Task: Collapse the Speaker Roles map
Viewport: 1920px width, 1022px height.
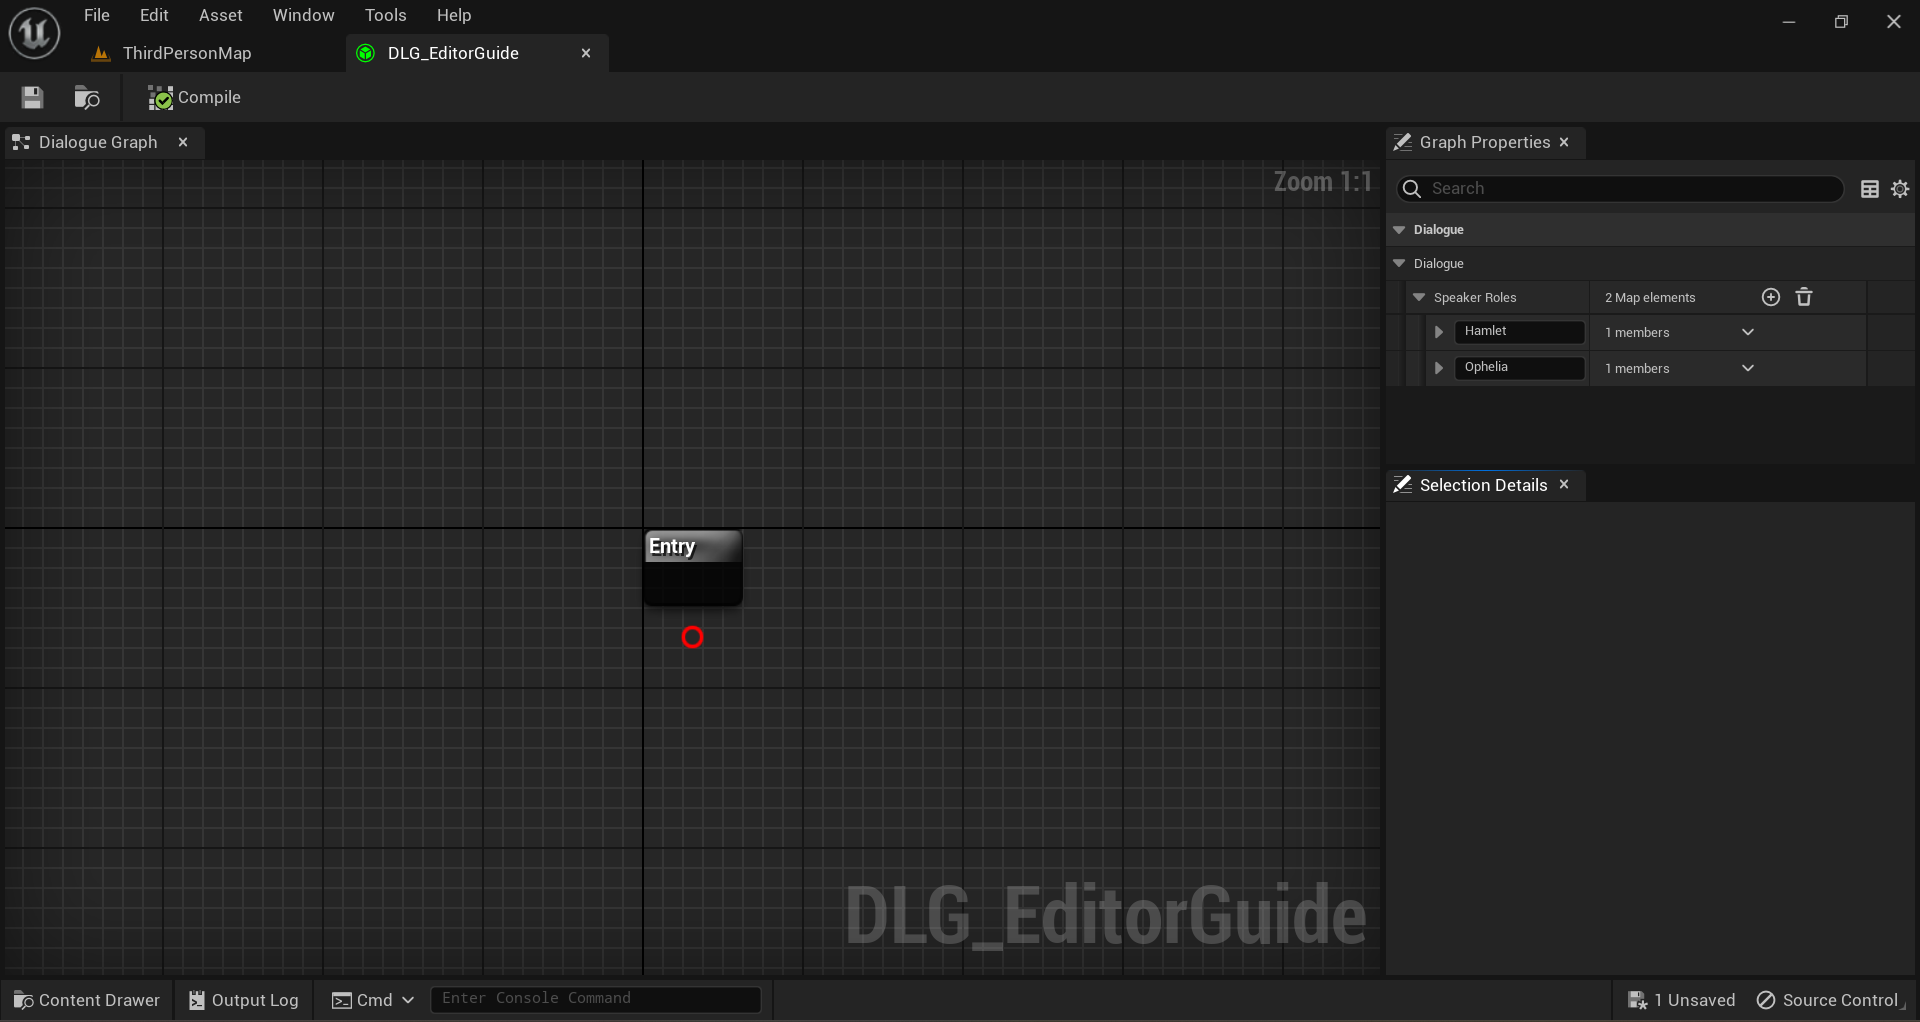Action: [1418, 297]
